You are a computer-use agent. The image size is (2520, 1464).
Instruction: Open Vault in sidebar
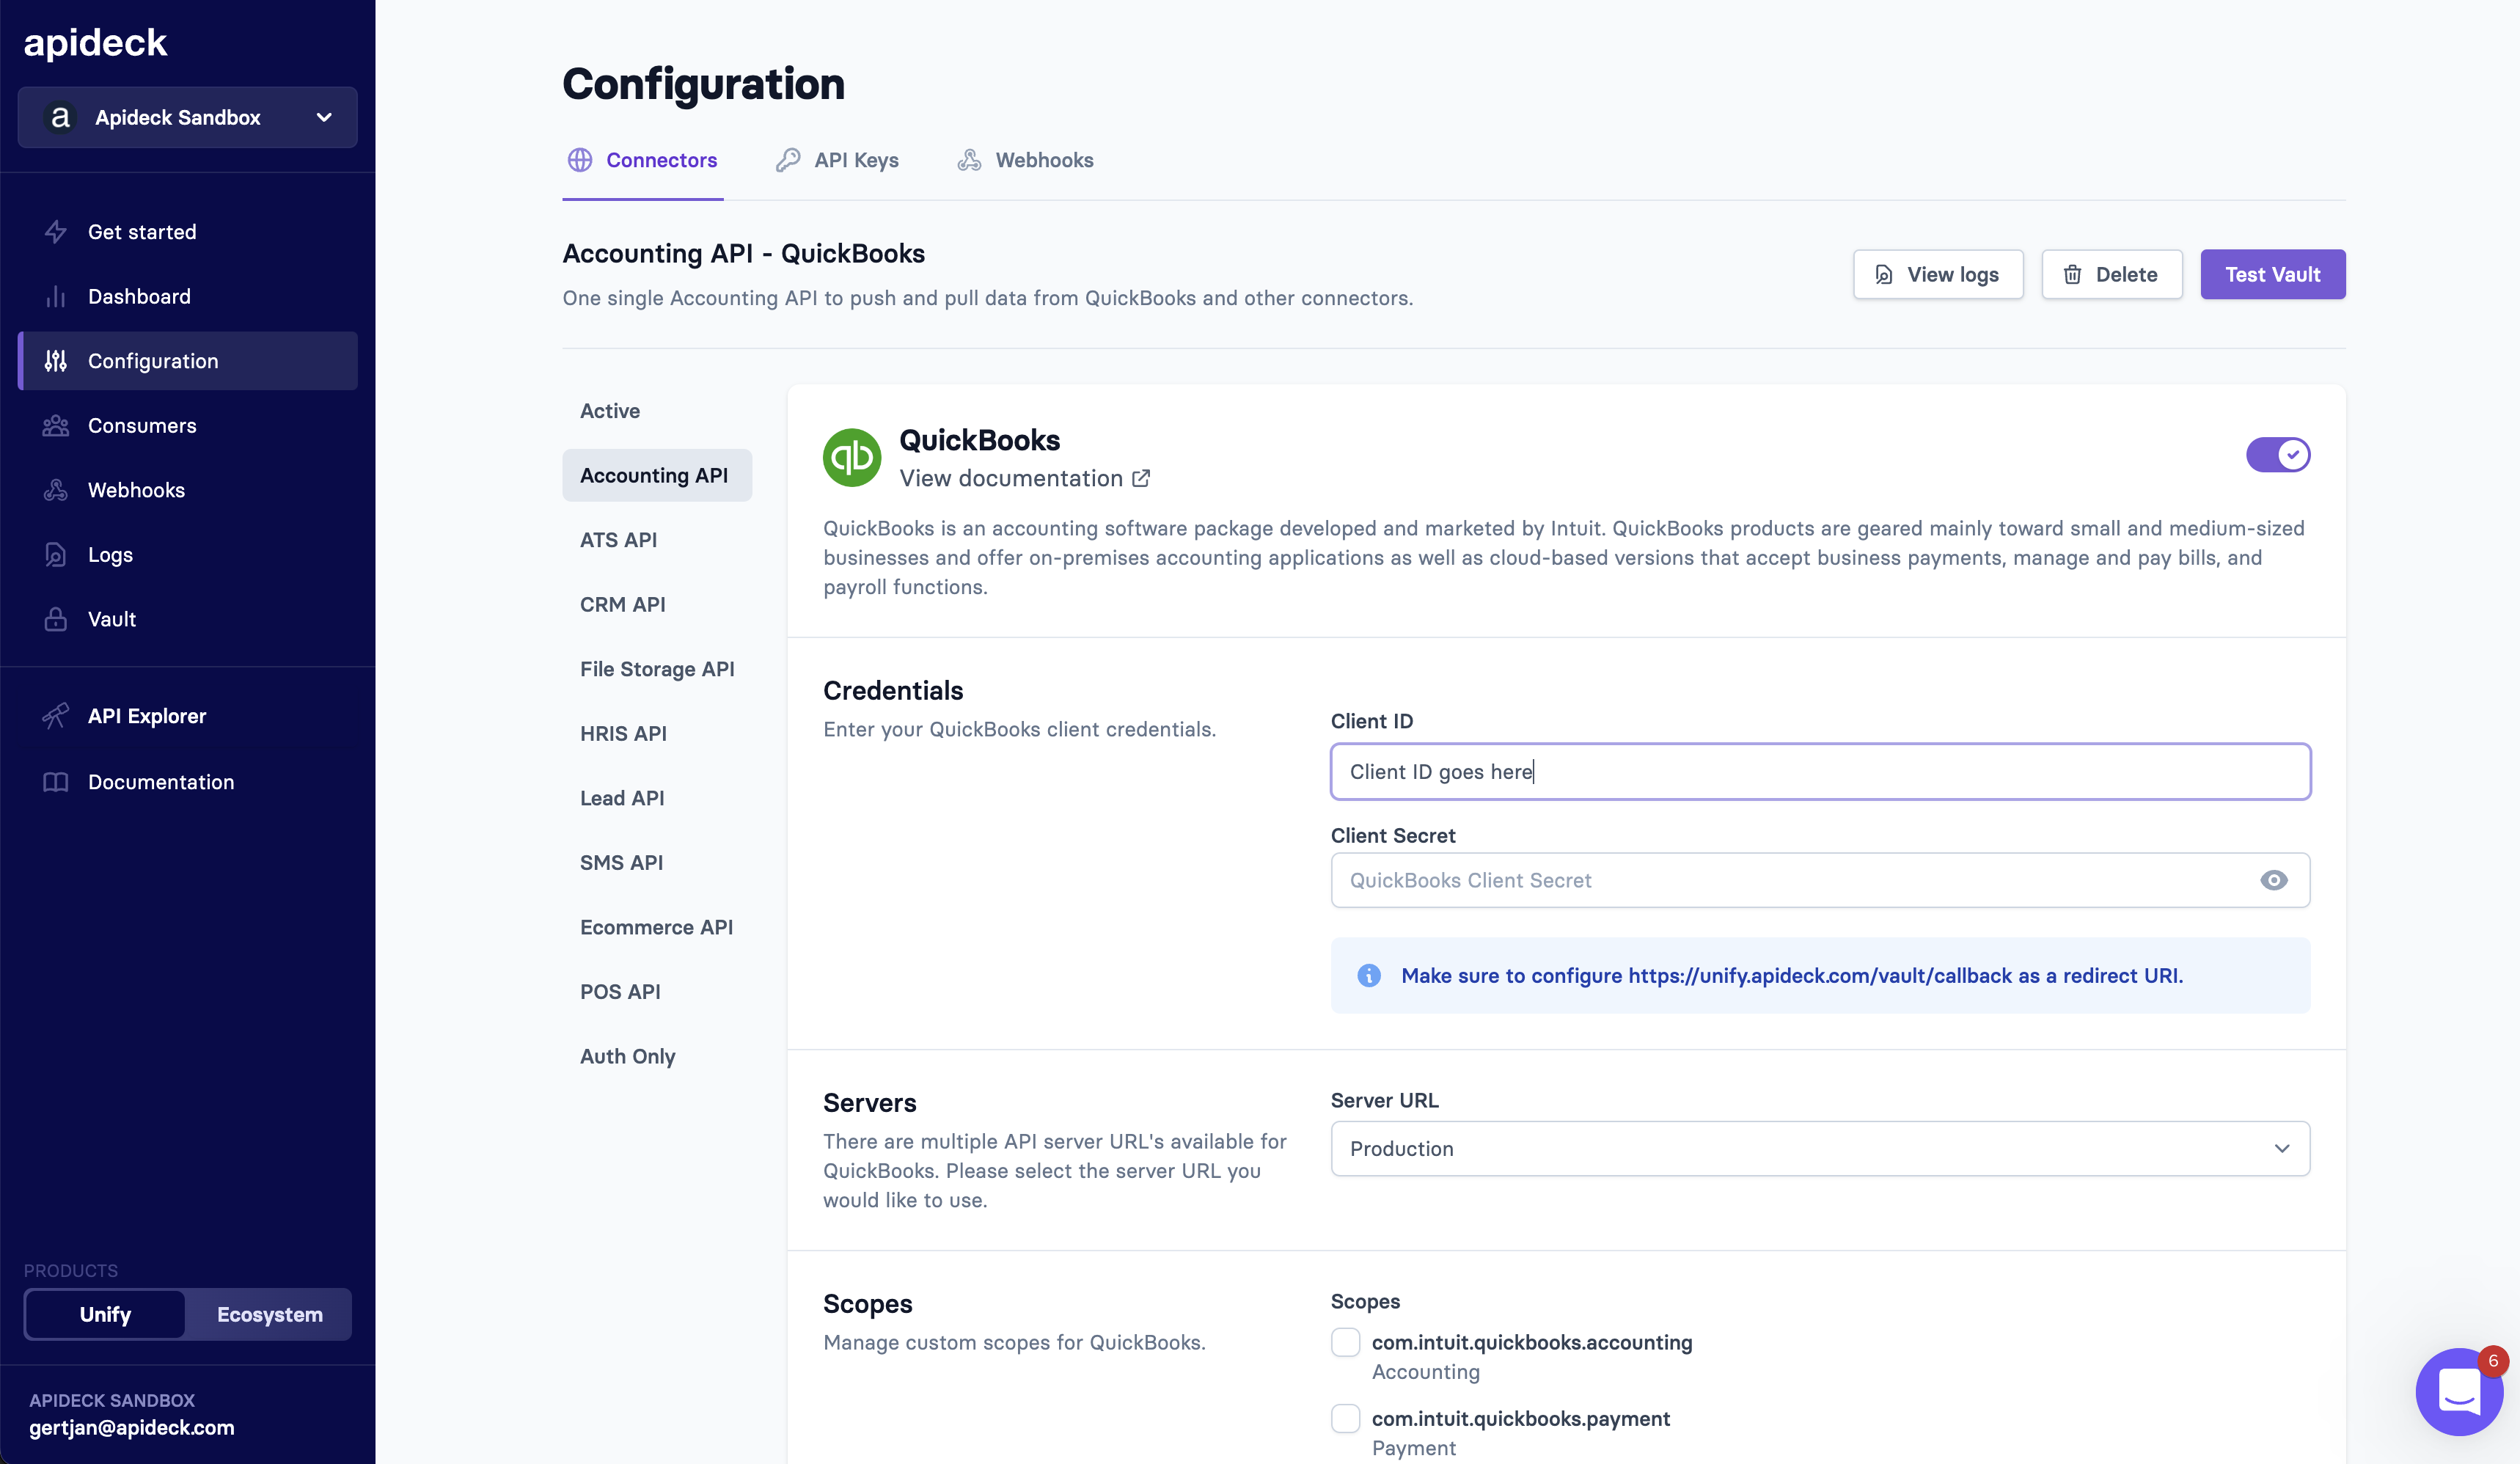[187, 619]
